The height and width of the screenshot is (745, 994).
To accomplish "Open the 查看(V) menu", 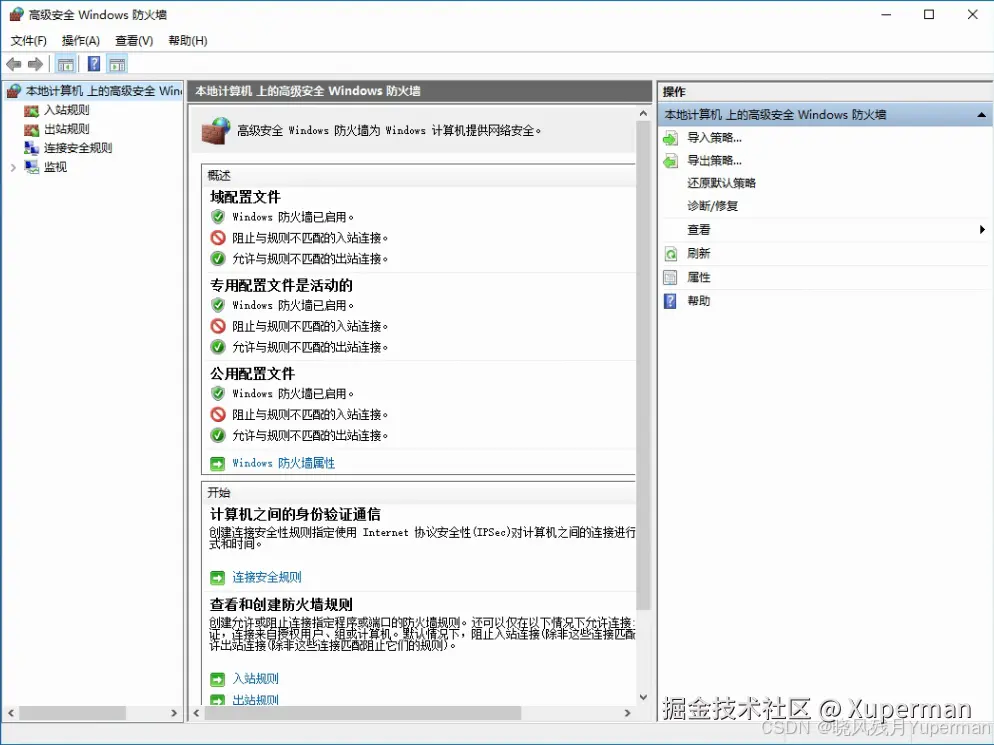I will point(134,41).
